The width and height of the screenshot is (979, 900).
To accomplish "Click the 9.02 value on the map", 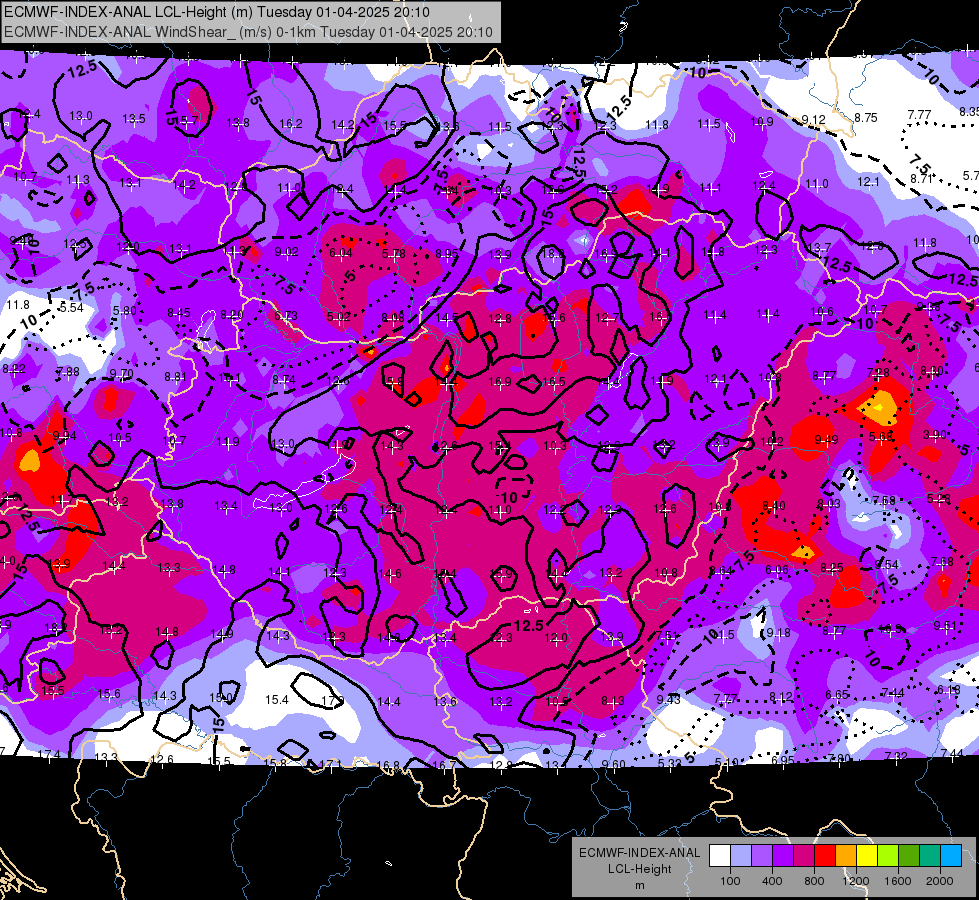I will click(x=287, y=252).
